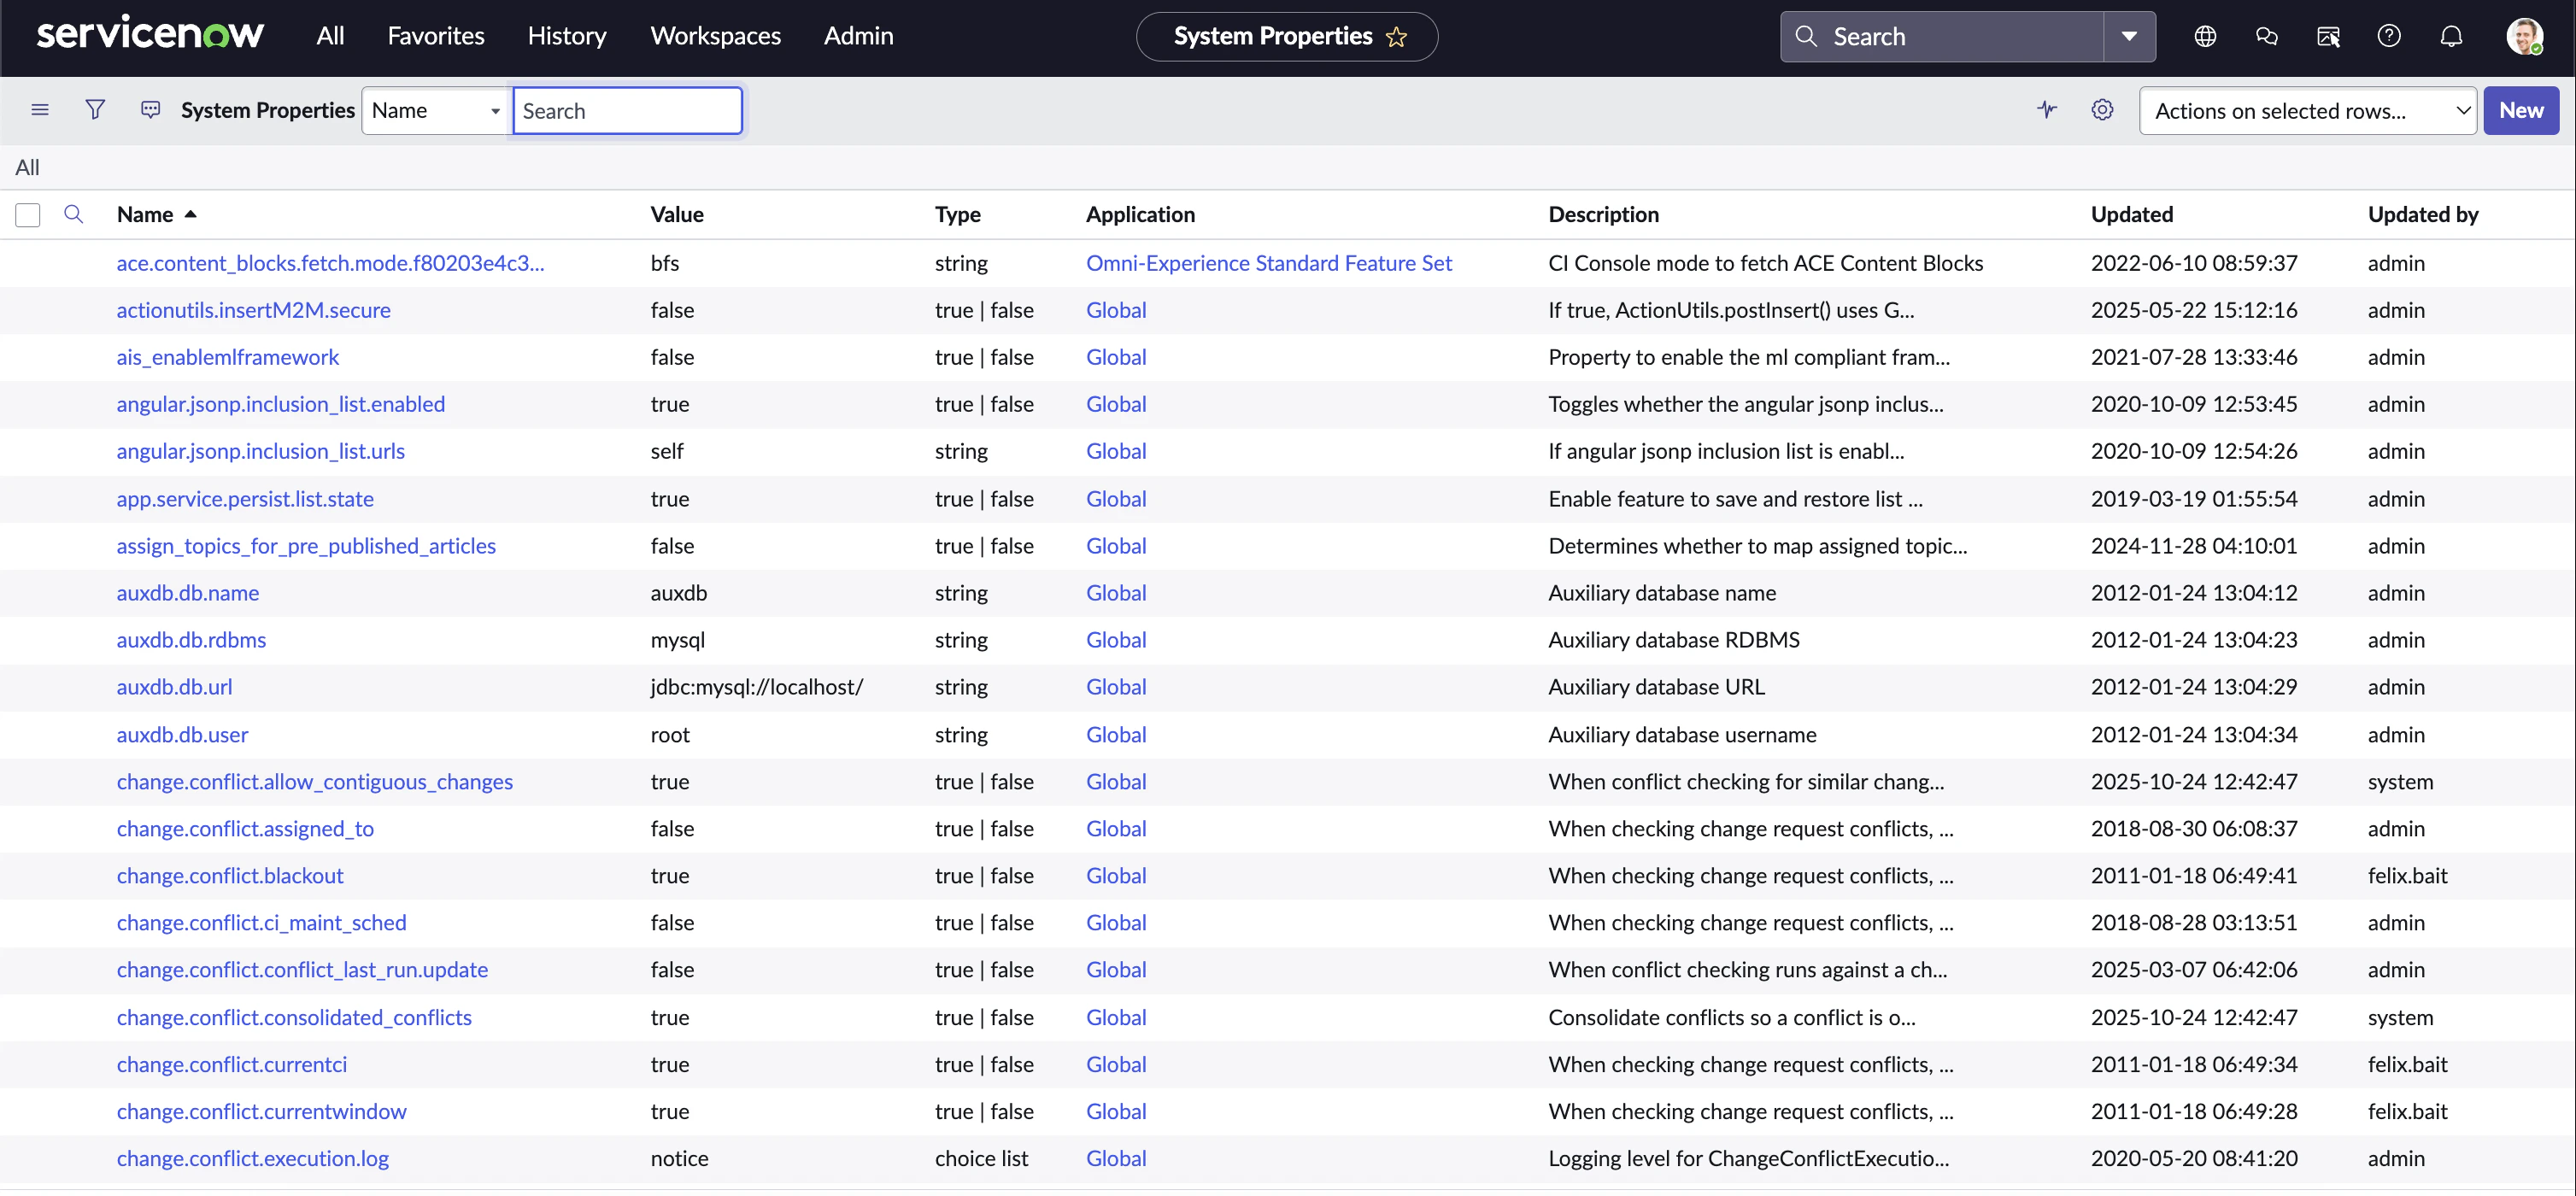Open the Actions on selected rows dropdown
Image resolution: width=2576 pixels, height=1196 pixels.
(x=2307, y=111)
